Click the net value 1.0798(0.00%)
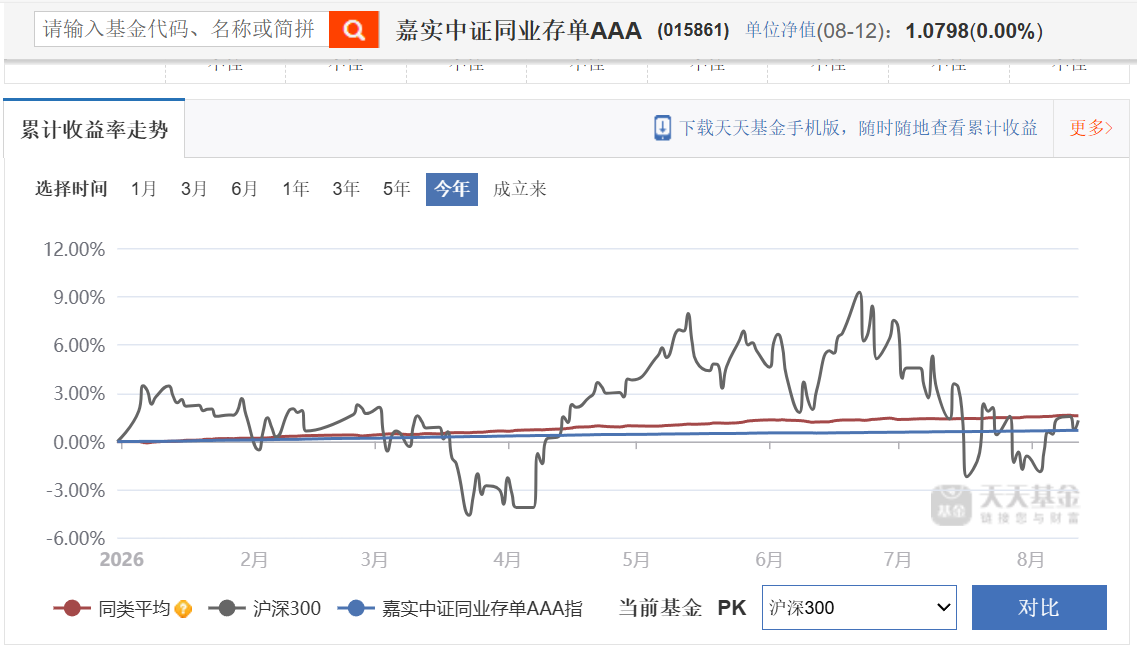This screenshot has height=648, width=1137. pyautogui.click(x=975, y=30)
